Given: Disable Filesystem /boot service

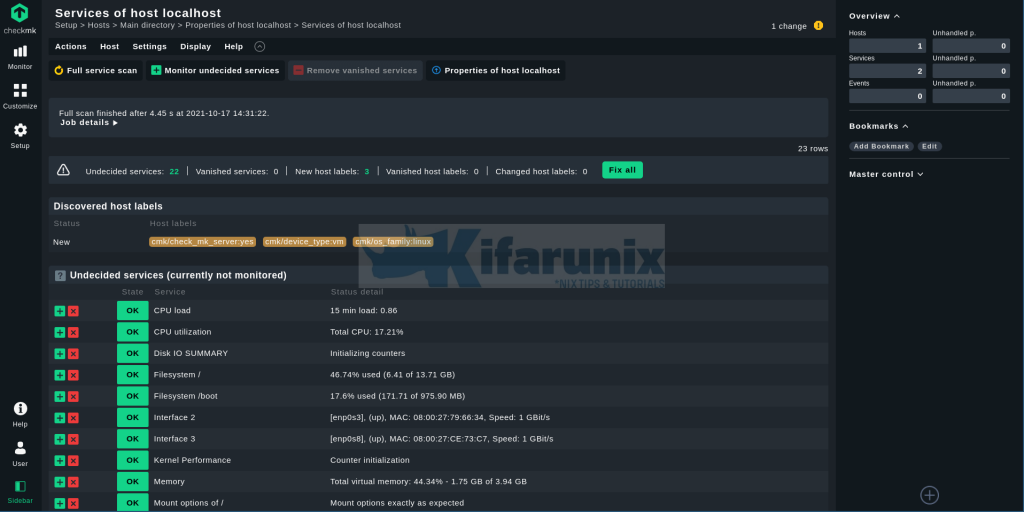Looking at the screenshot, I should click(x=73, y=396).
